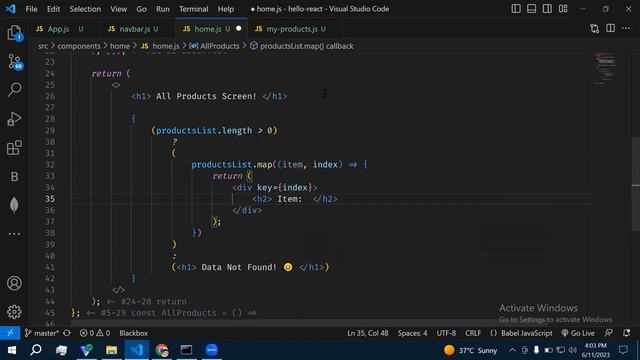Open the Explorer view in activity bar
Screen dimensions: 640x360
[14, 33]
